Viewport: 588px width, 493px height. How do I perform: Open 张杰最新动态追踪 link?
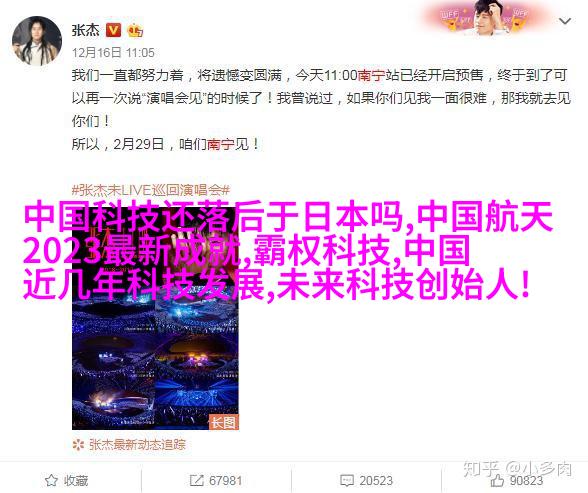[x=137, y=445]
